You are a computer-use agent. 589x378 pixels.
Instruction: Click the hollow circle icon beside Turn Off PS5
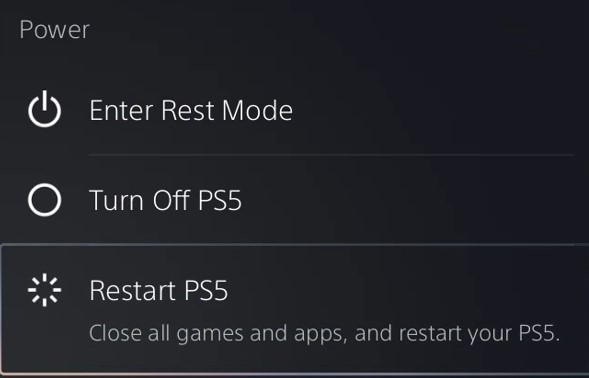44,200
